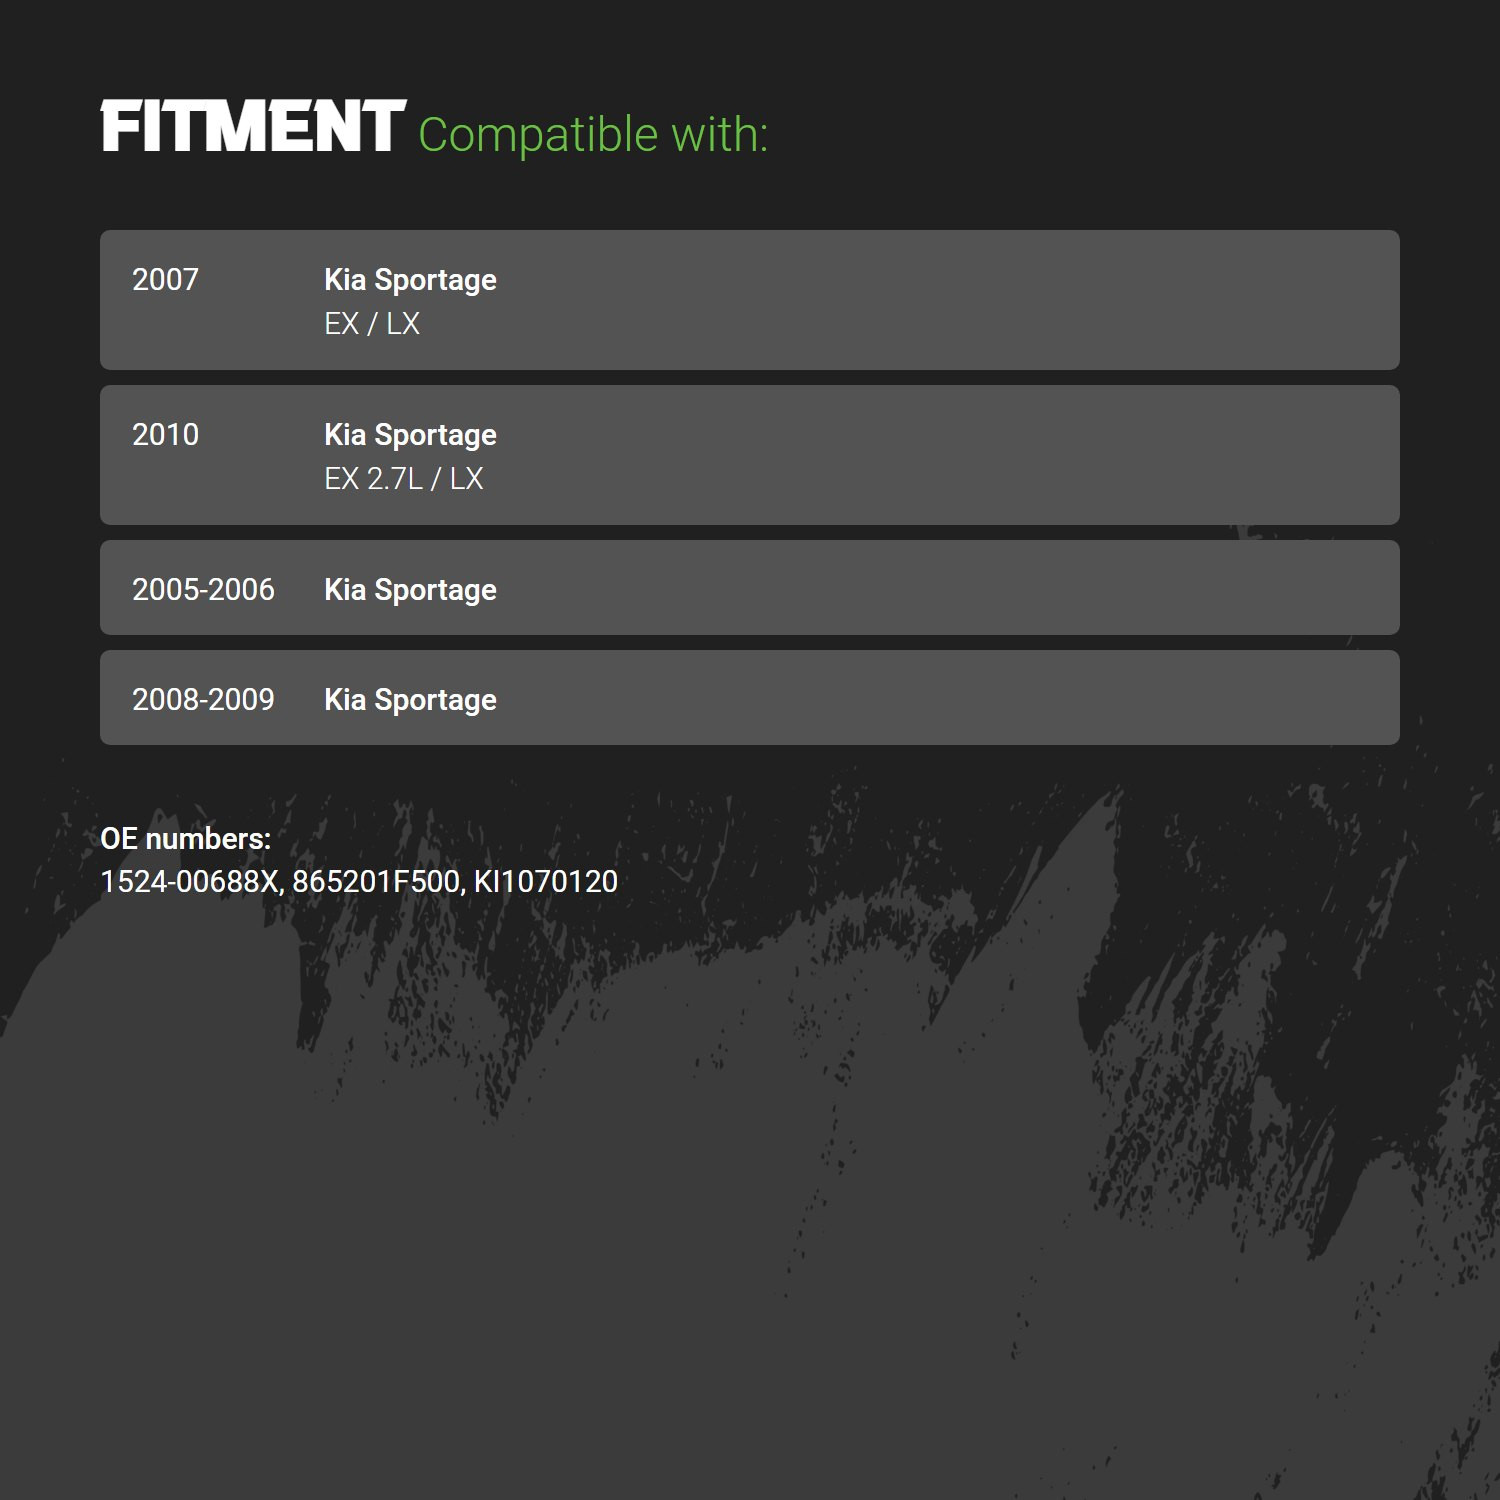
Task: Click Kia Sportage title in 2005-2006 row
Action: (x=410, y=591)
